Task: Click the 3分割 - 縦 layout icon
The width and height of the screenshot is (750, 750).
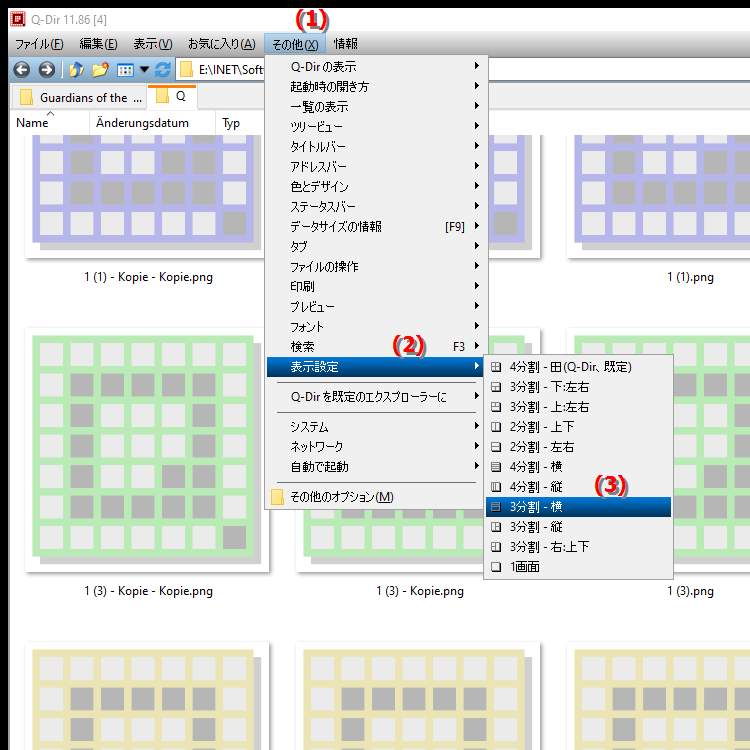Action: pos(496,527)
